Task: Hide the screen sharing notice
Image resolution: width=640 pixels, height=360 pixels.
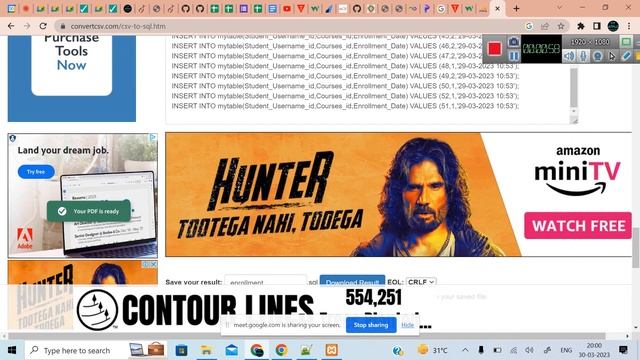Action: [x=408, y=325]
